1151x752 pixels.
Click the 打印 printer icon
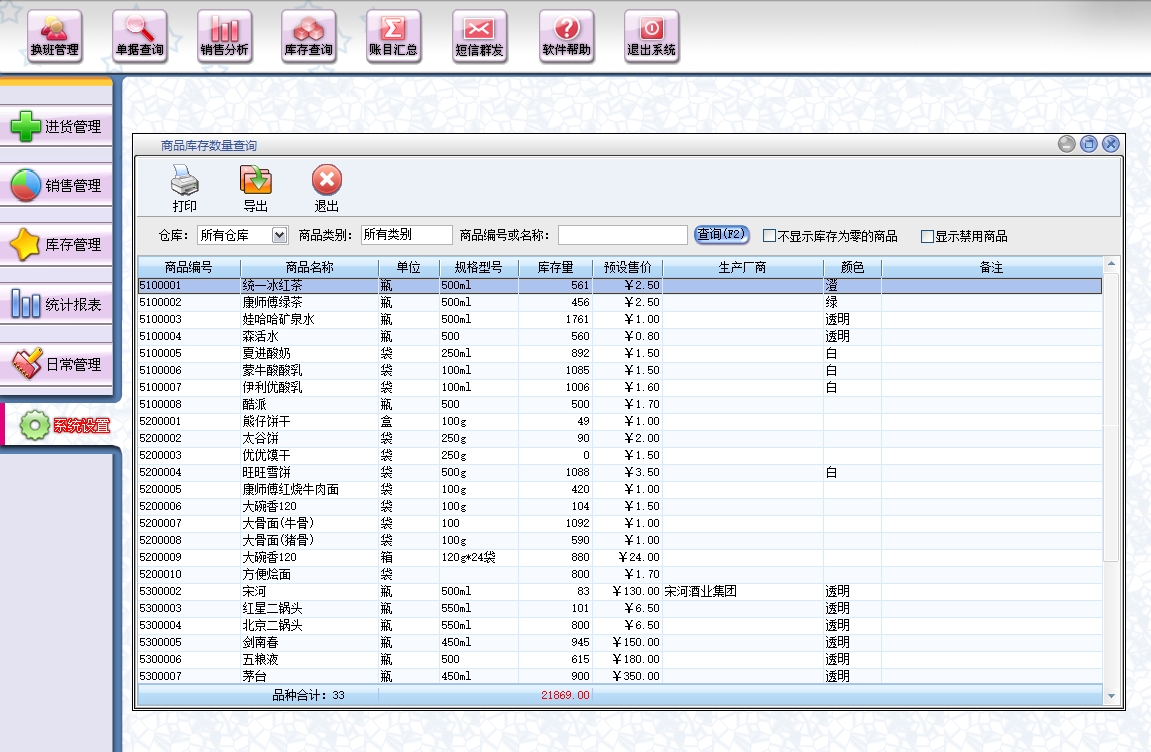tap(185, 182)
